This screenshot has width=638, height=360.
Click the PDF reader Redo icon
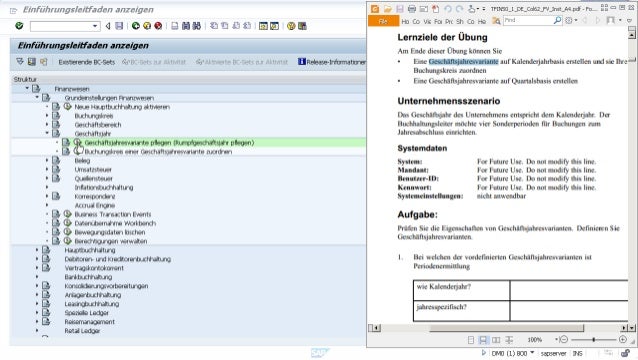pos(459,9)
